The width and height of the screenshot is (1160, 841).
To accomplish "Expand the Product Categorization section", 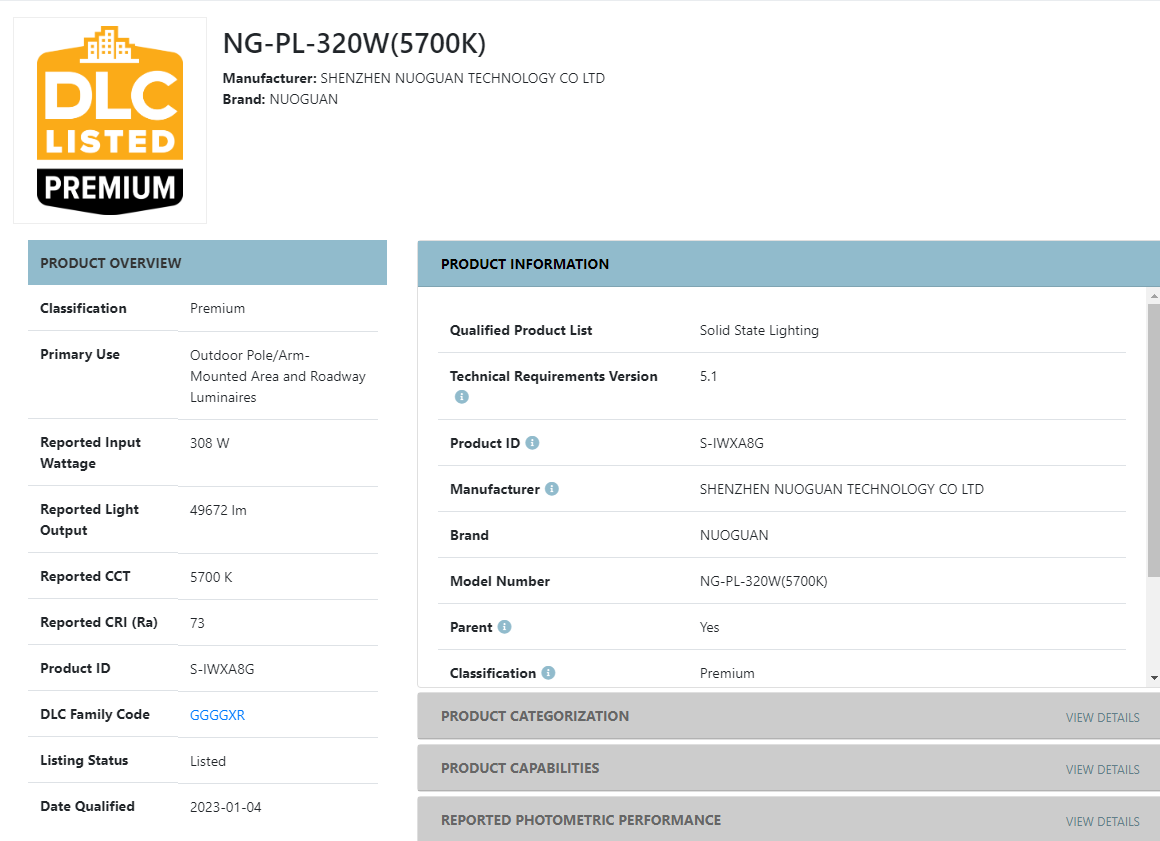I will coord(535,716).
